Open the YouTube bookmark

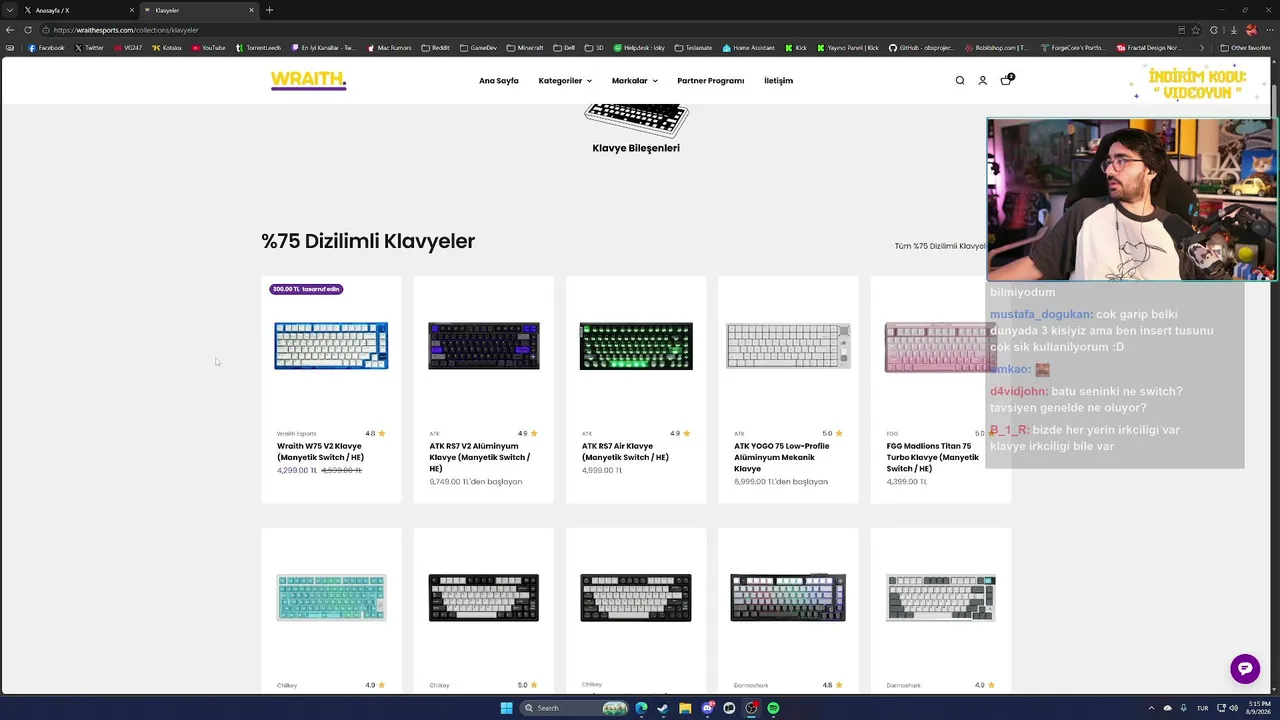click(208, 48)
